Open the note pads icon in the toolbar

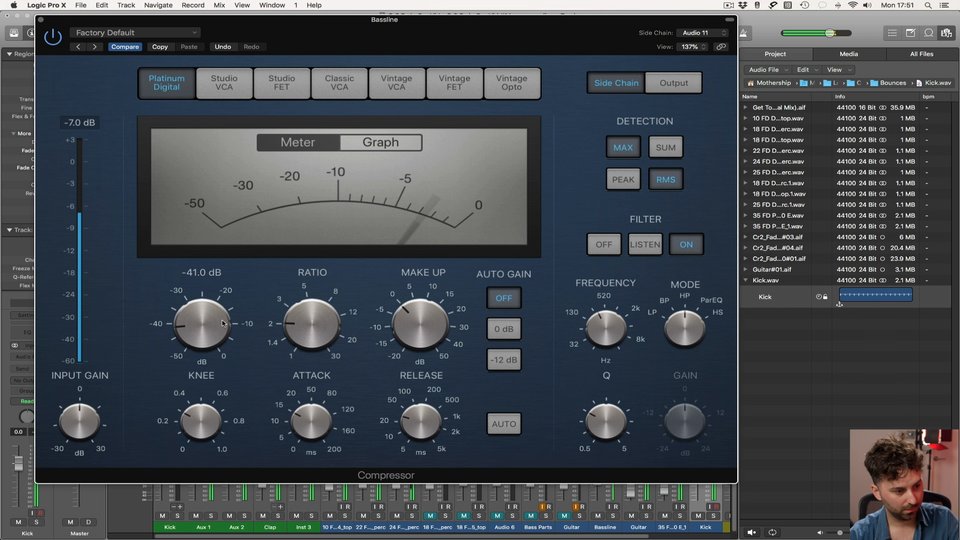(x=910, y=33)
